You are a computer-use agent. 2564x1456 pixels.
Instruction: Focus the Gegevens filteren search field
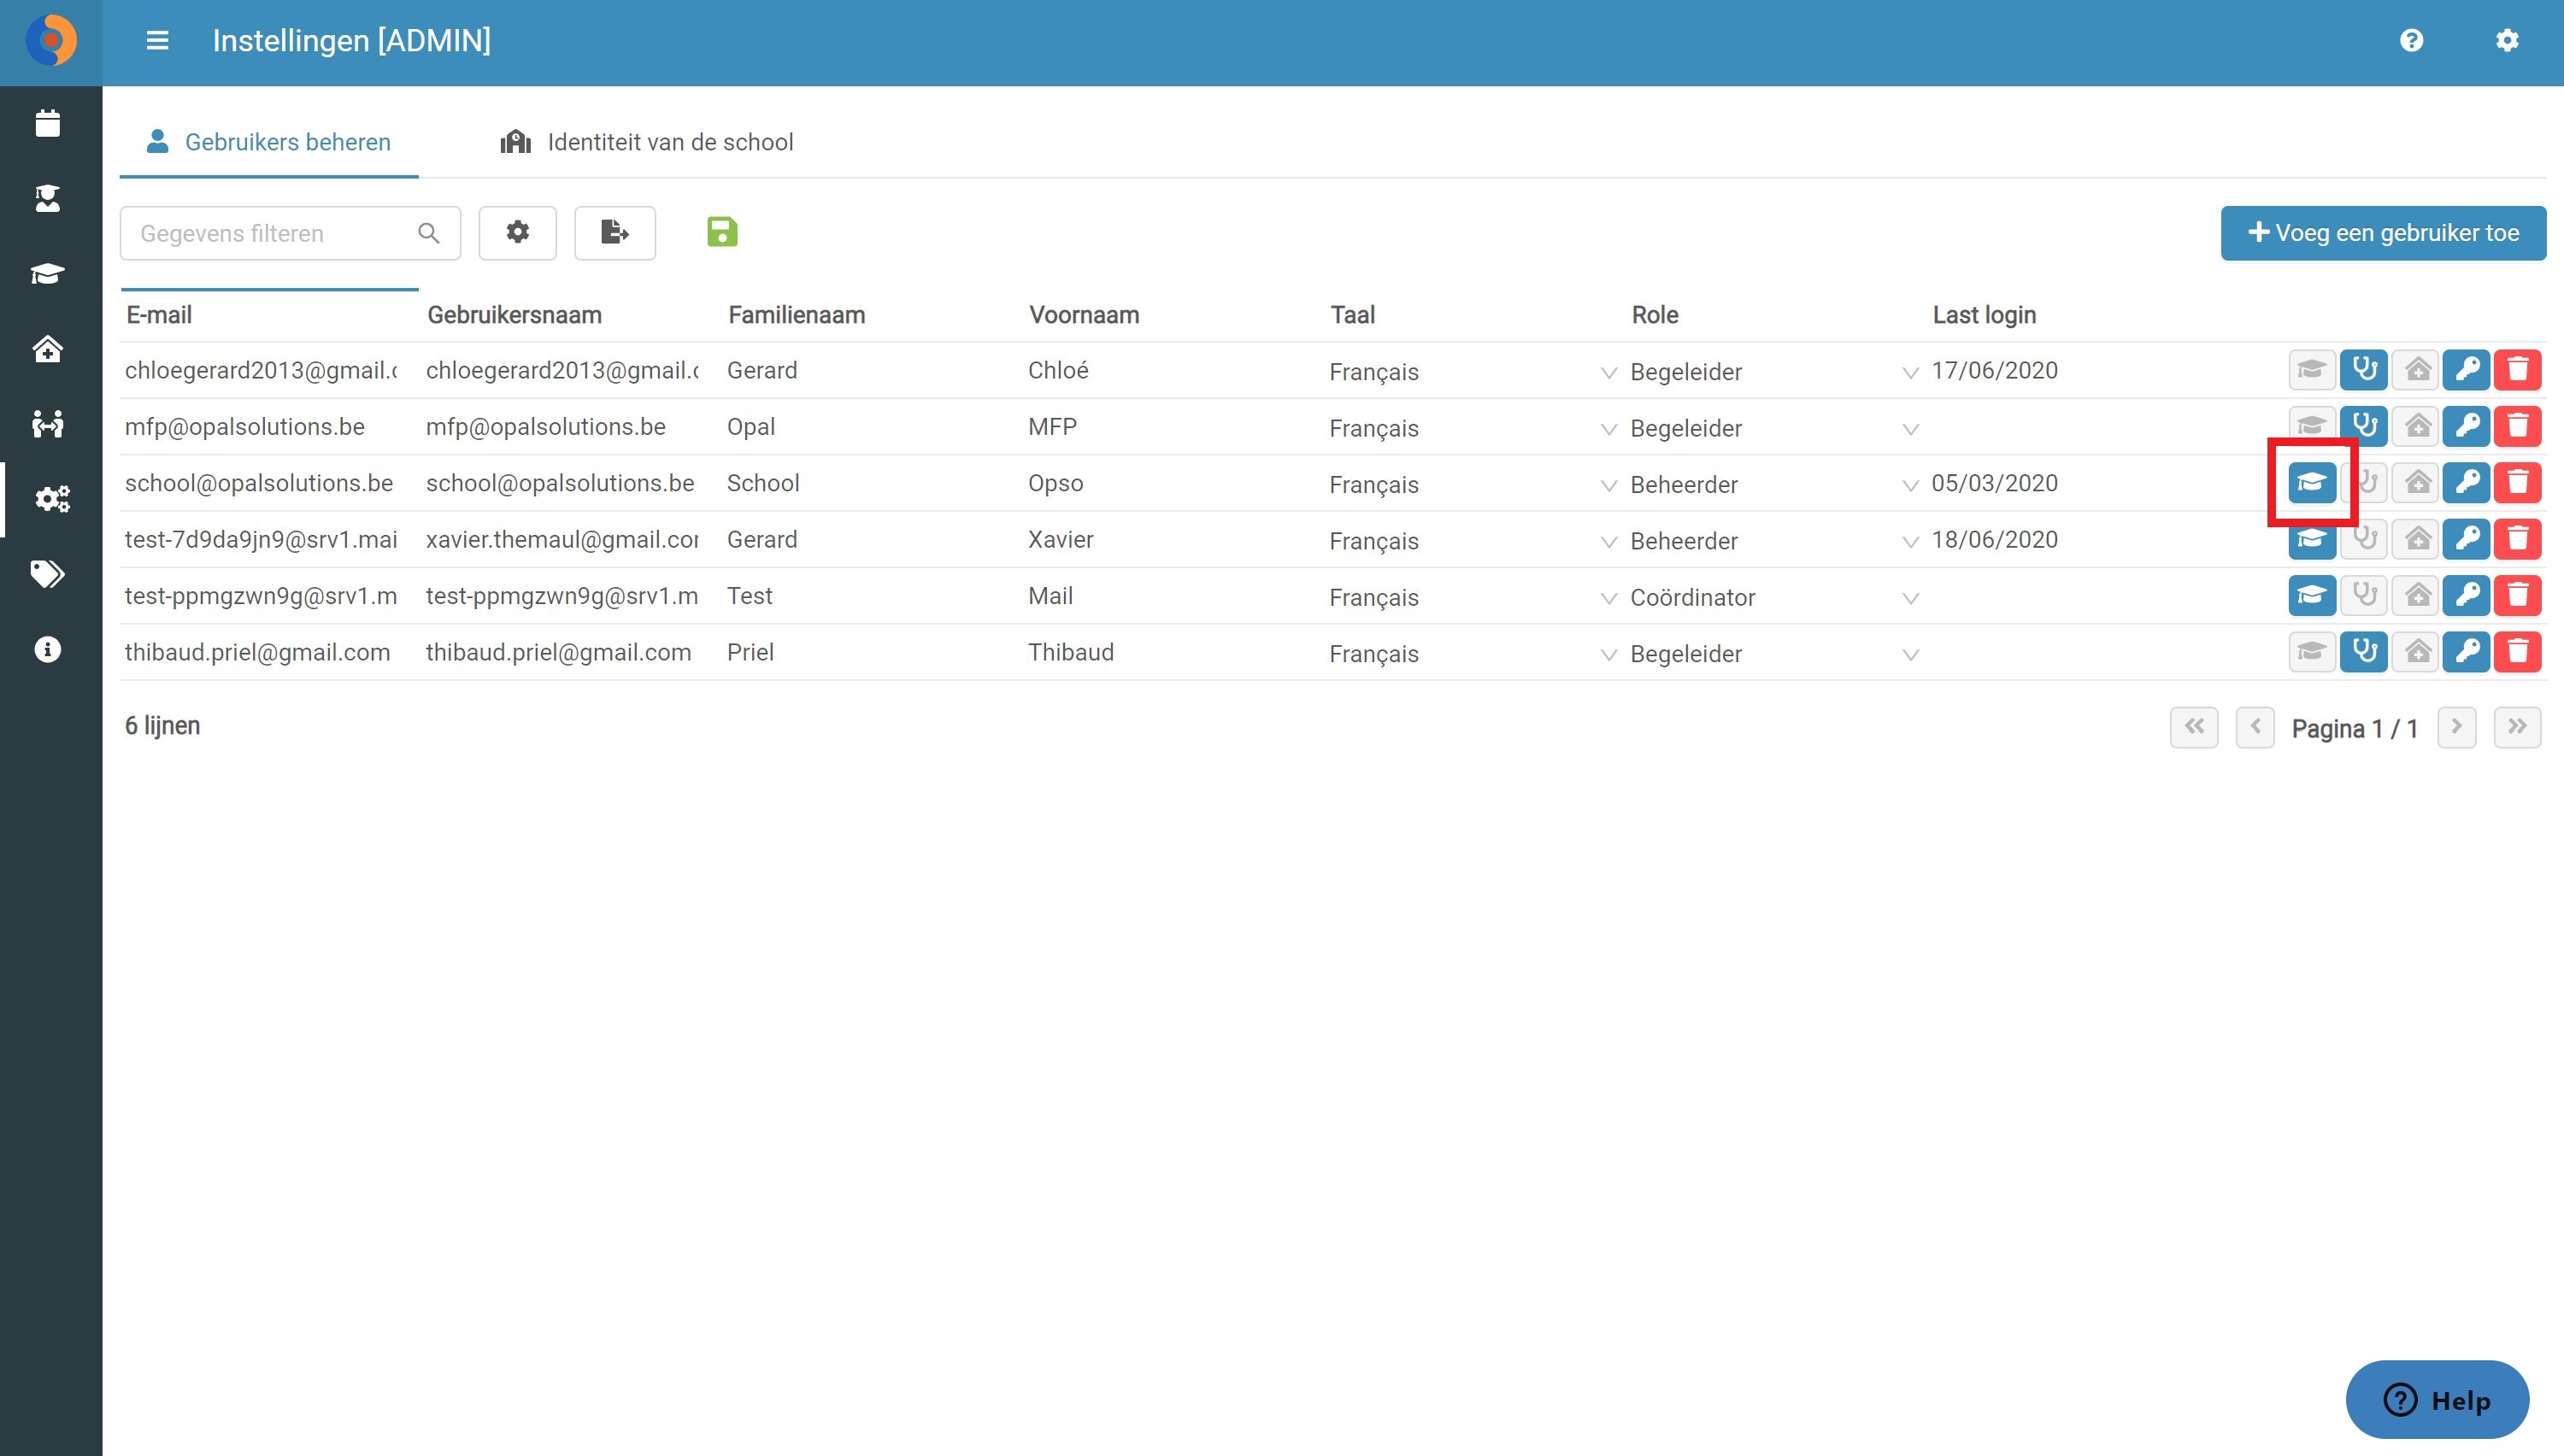tap(290, 233)
